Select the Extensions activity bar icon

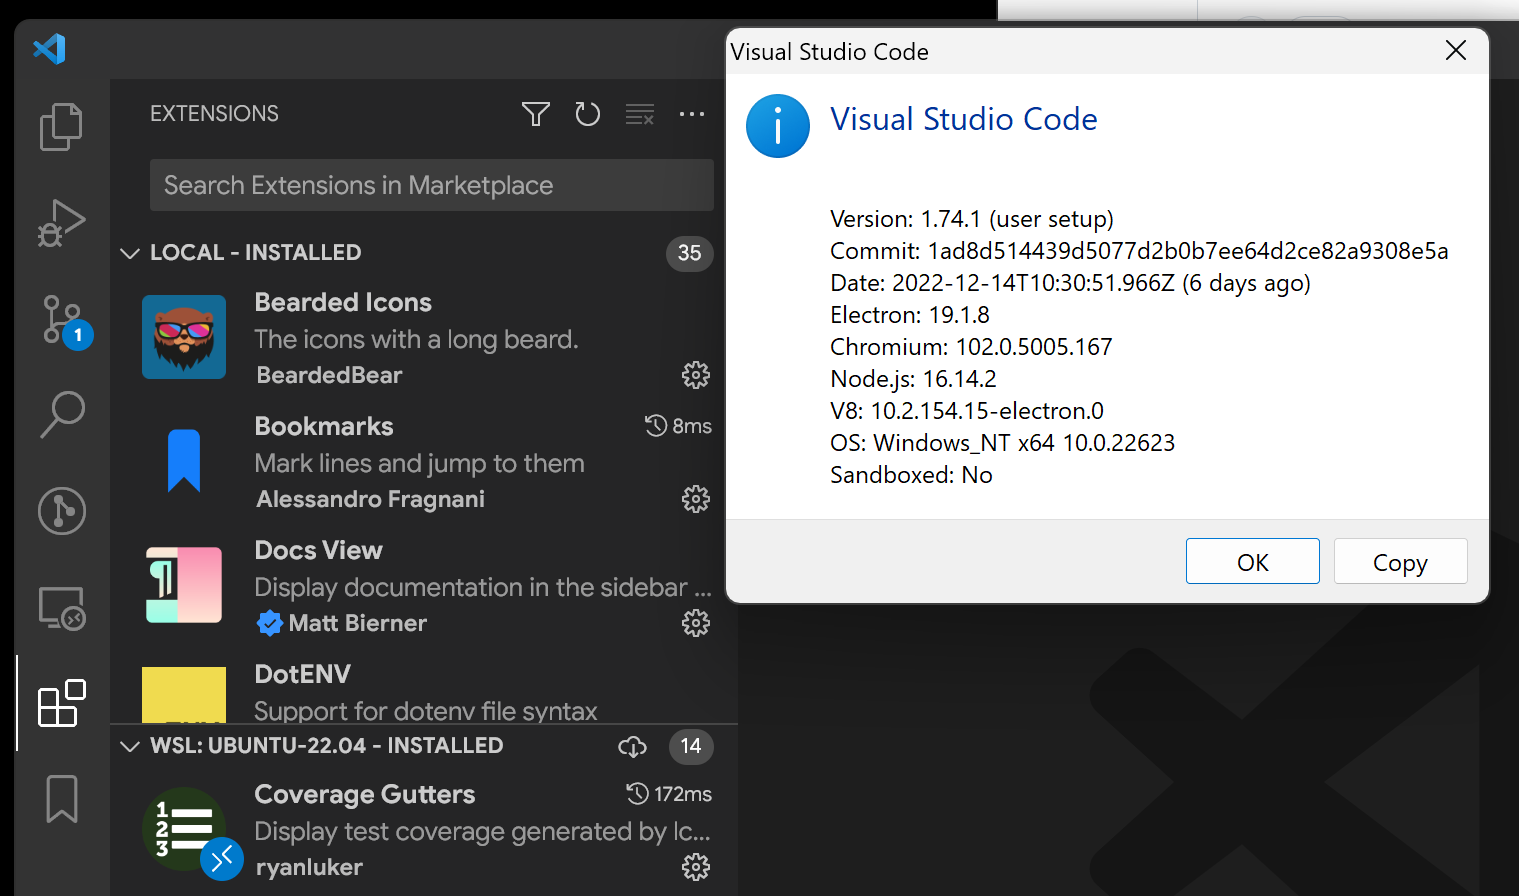pyautogui.click(x=61, y=703)
